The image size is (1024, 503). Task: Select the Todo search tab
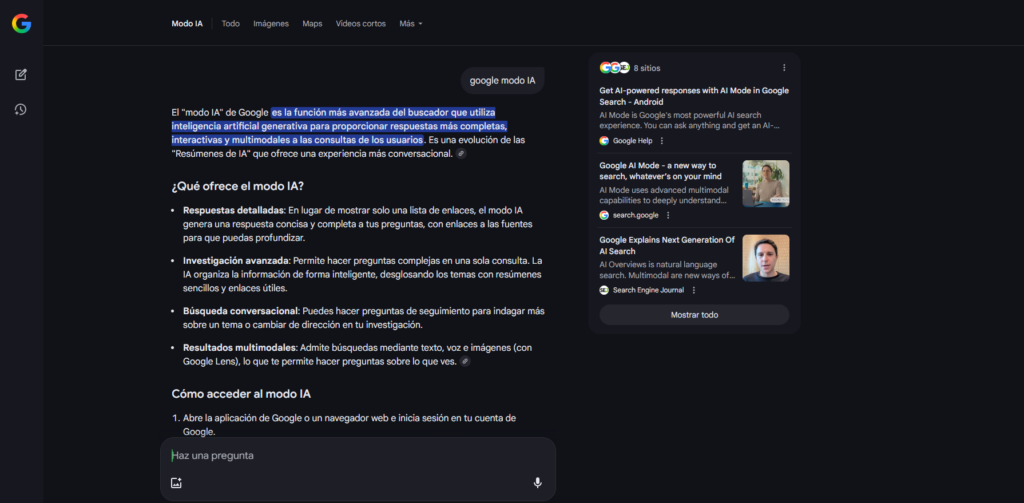[230, 23]
